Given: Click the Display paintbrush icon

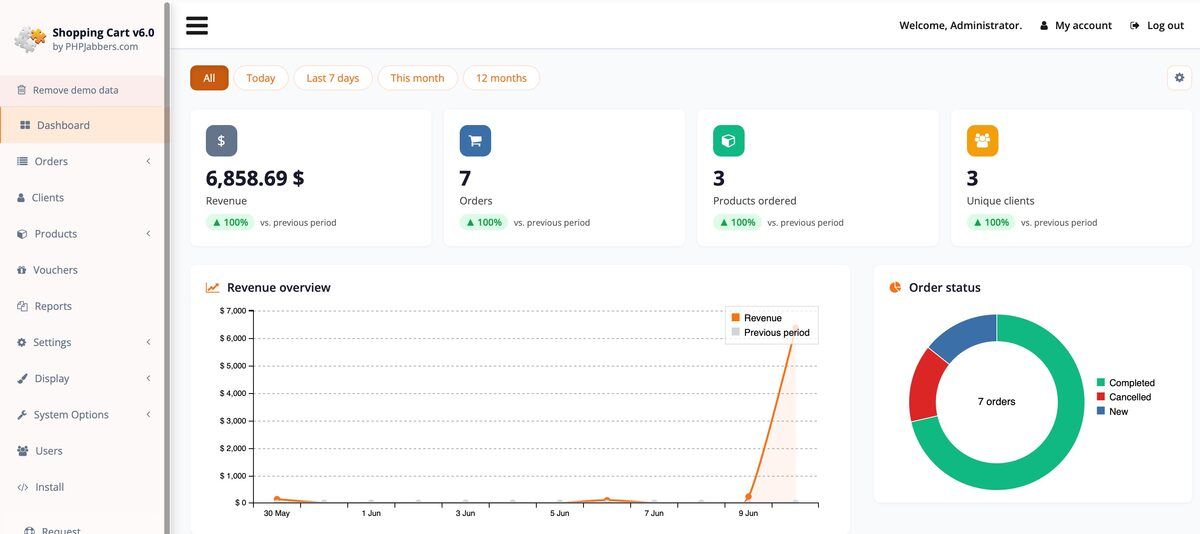Looking at the screenshot, I should coord(22,379).
